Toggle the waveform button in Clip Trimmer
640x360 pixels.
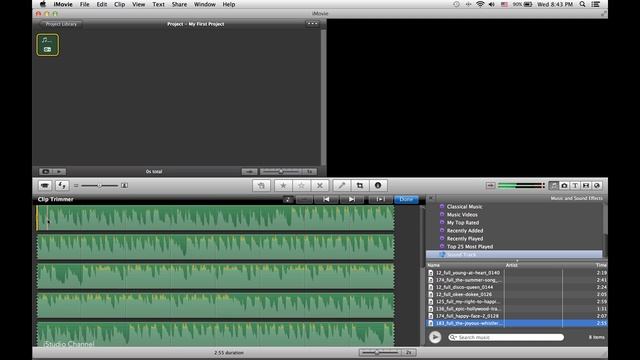coord(288,199)
